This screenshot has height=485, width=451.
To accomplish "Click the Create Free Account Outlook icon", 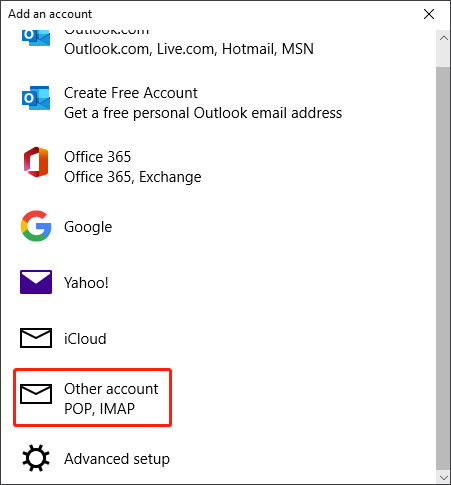I will click(36, 98).
